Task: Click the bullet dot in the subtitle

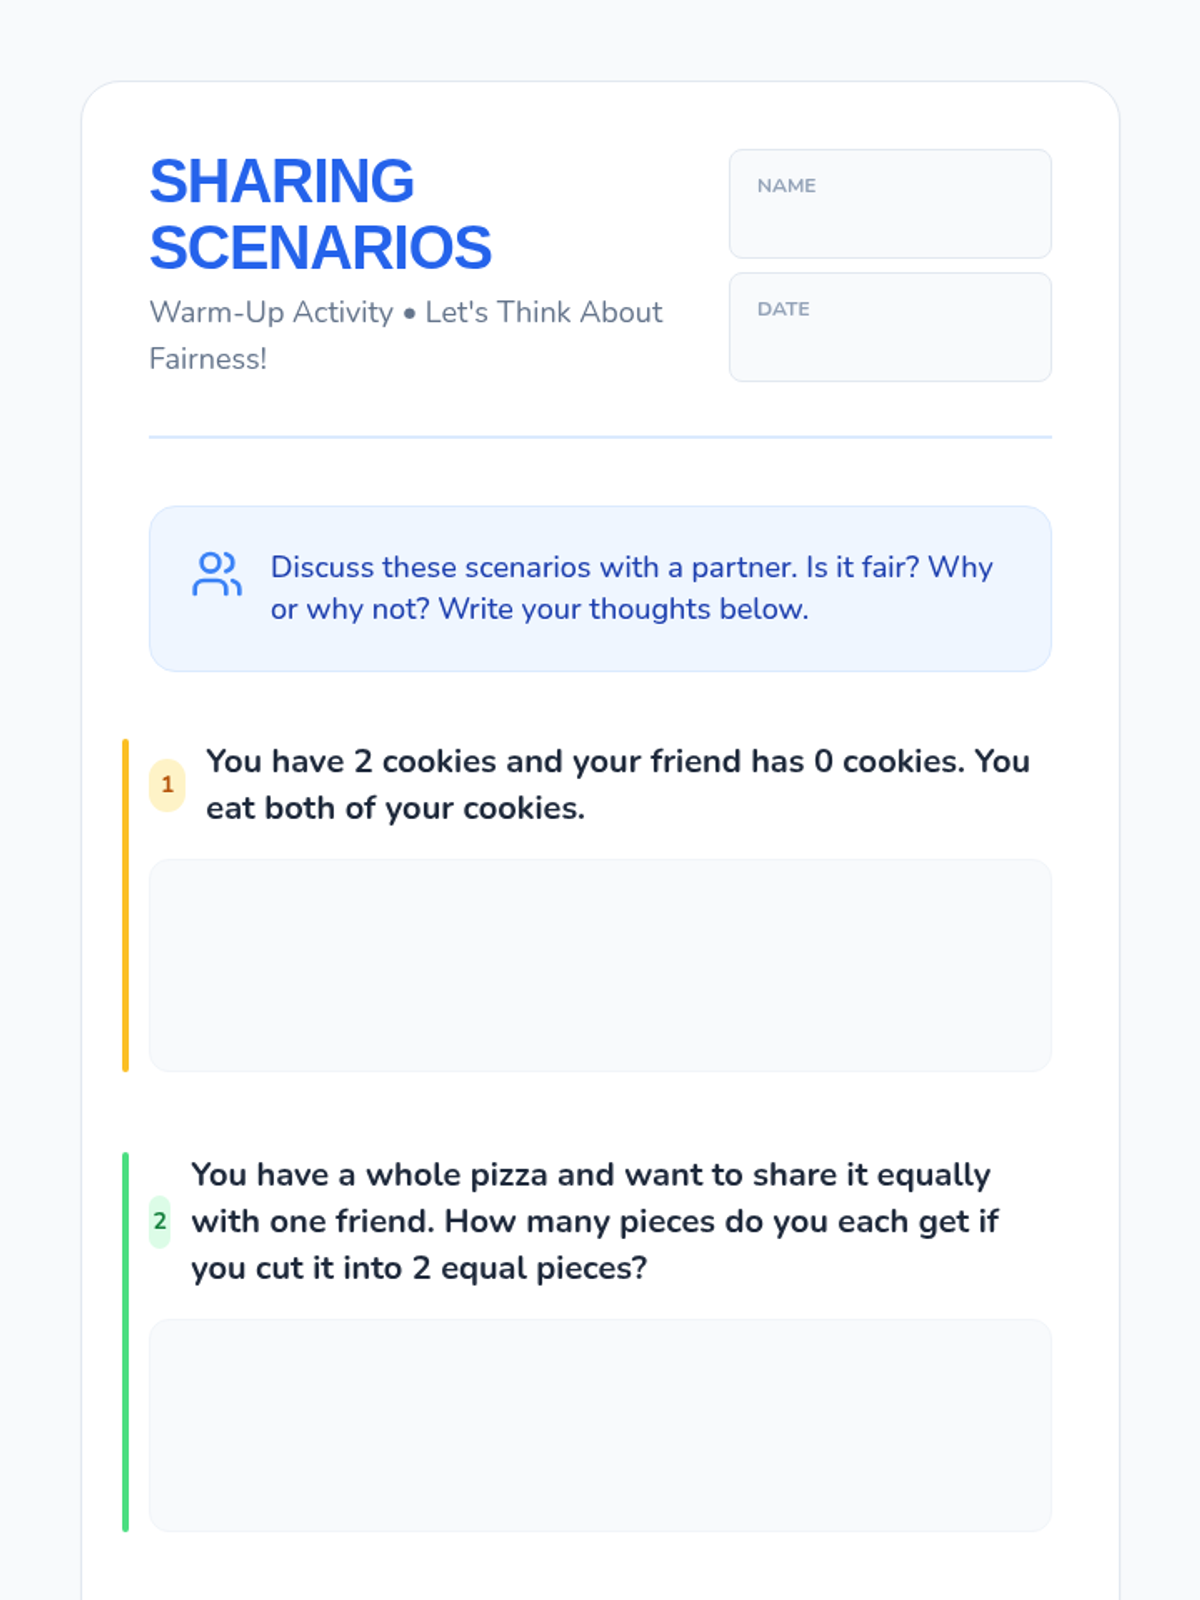Action: 409,314
